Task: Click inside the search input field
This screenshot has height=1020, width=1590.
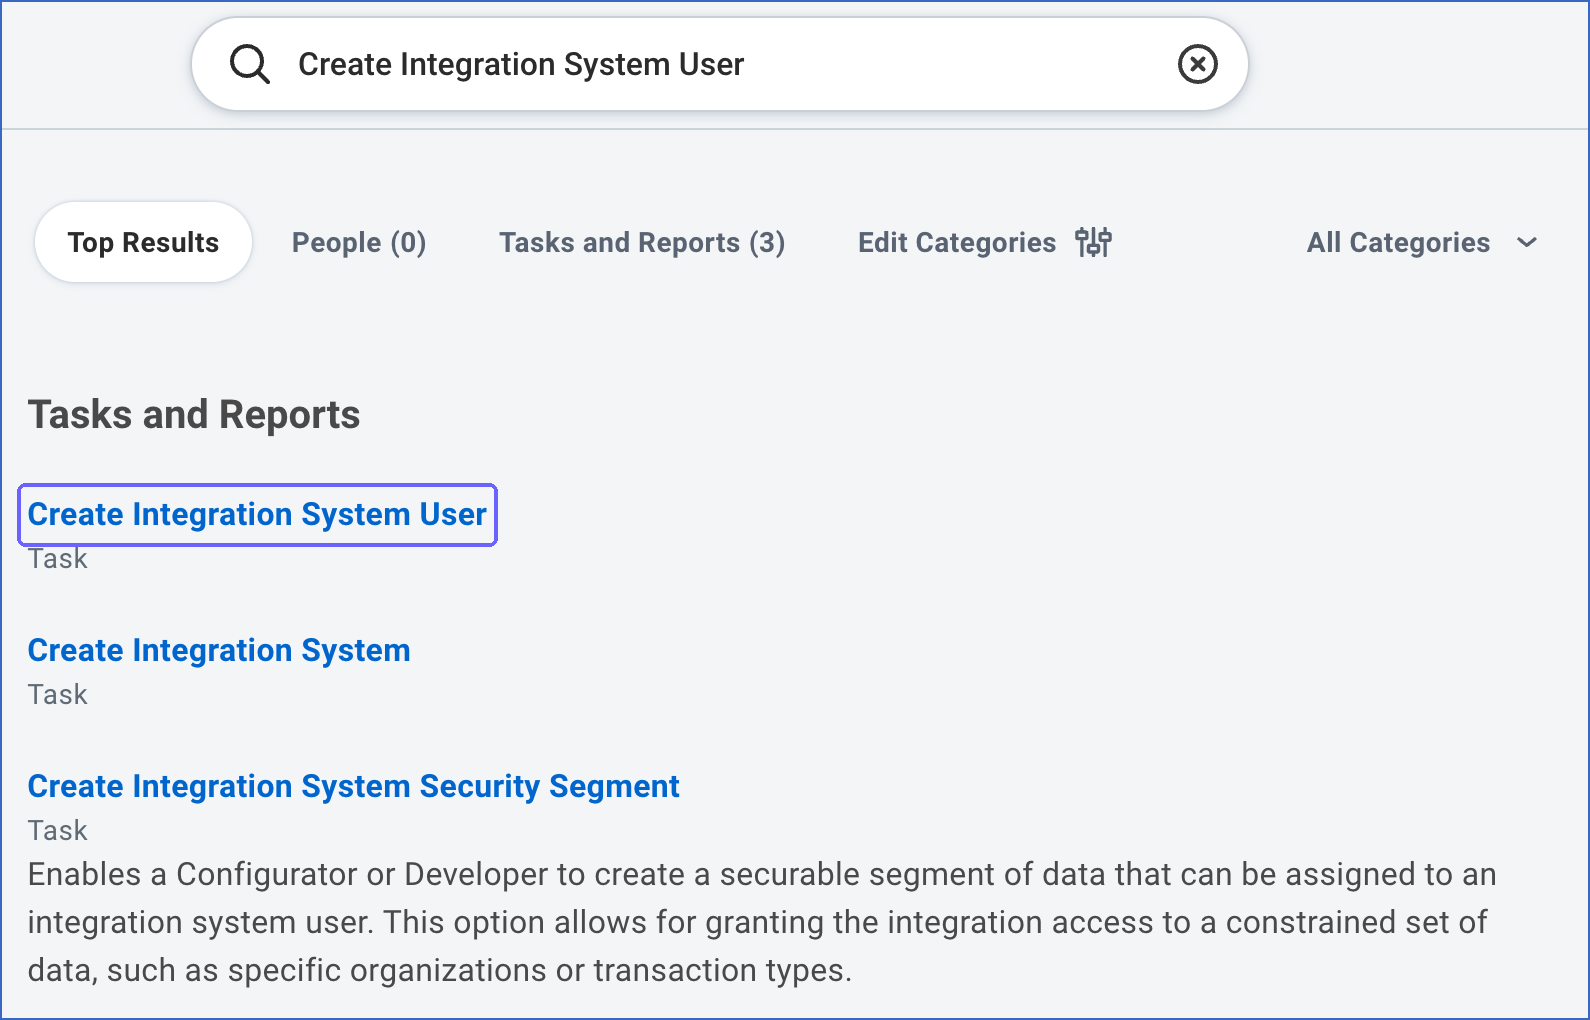Action: 720,64
